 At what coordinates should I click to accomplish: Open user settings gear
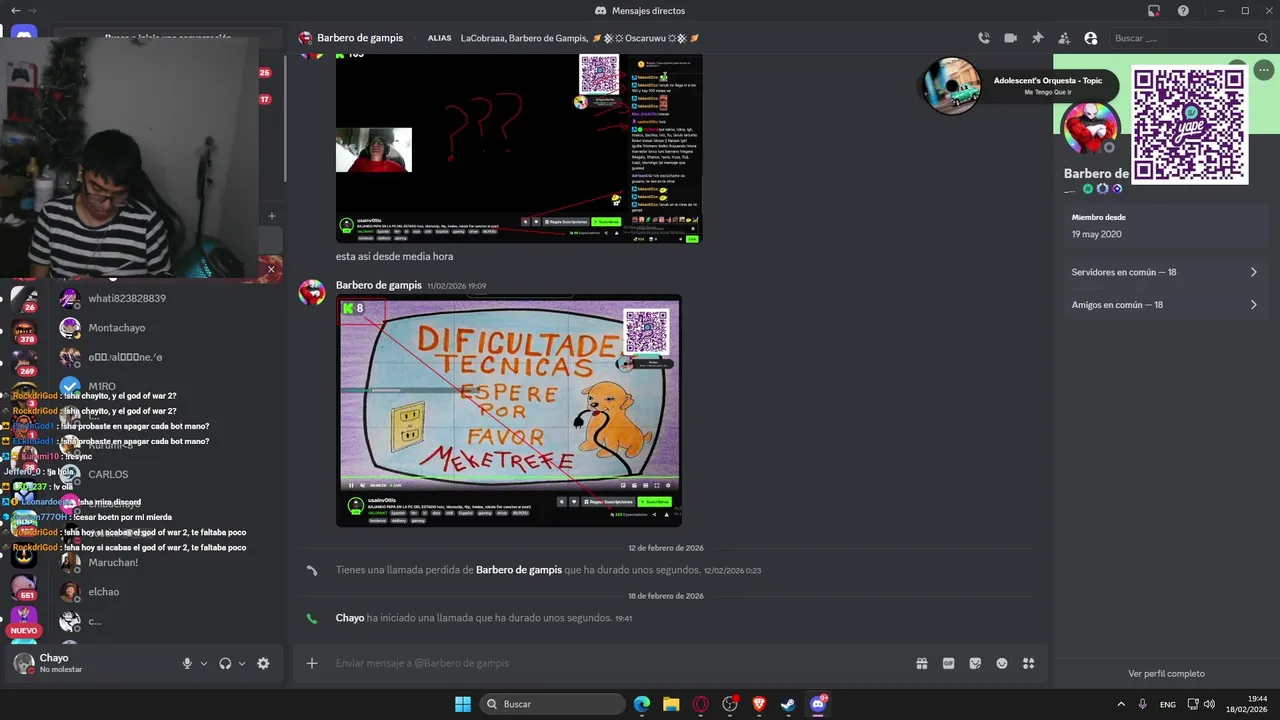pos(263,663)
